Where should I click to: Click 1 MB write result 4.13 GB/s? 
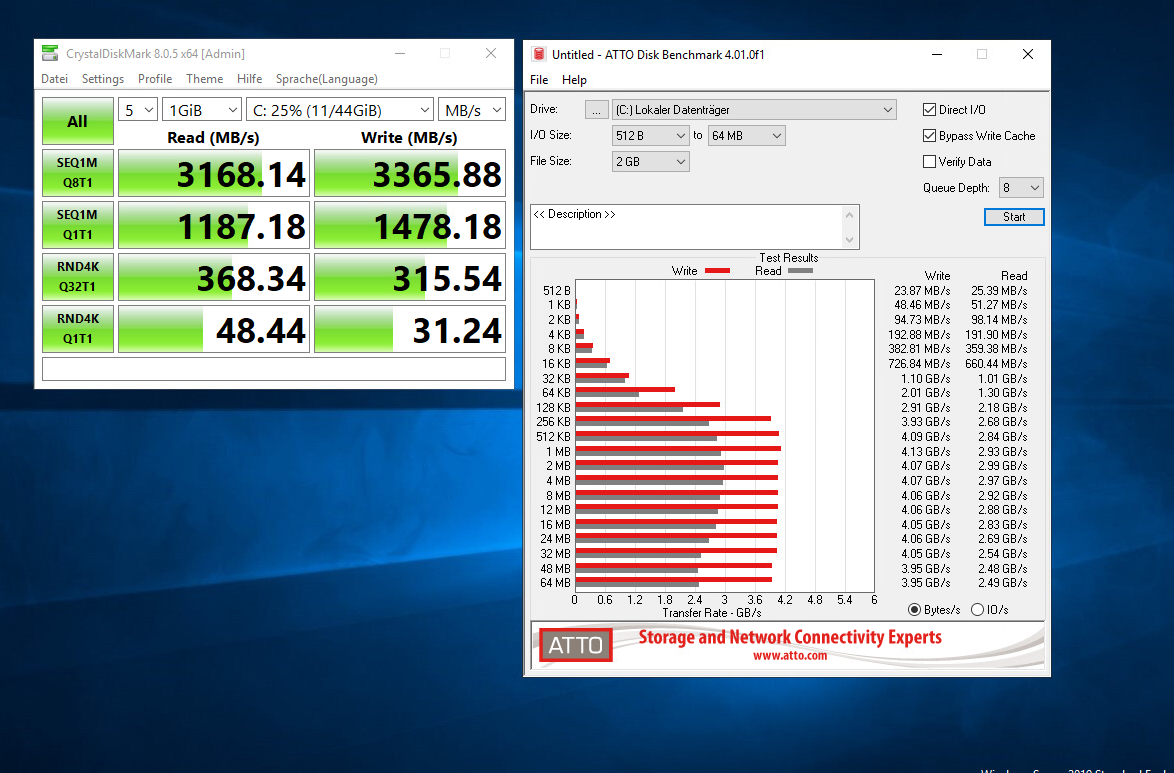[925, 452]
